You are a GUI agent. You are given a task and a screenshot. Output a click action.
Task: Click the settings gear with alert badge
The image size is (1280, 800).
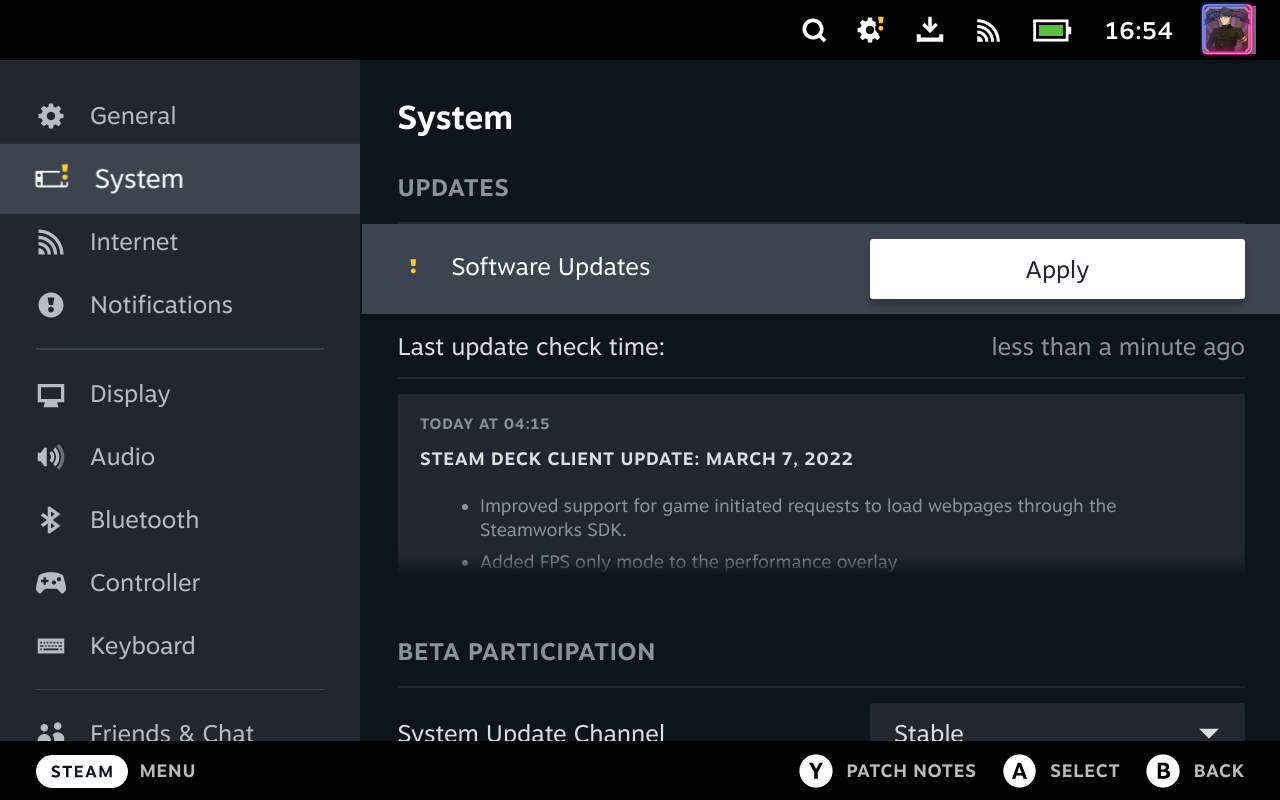pos(871,31)
